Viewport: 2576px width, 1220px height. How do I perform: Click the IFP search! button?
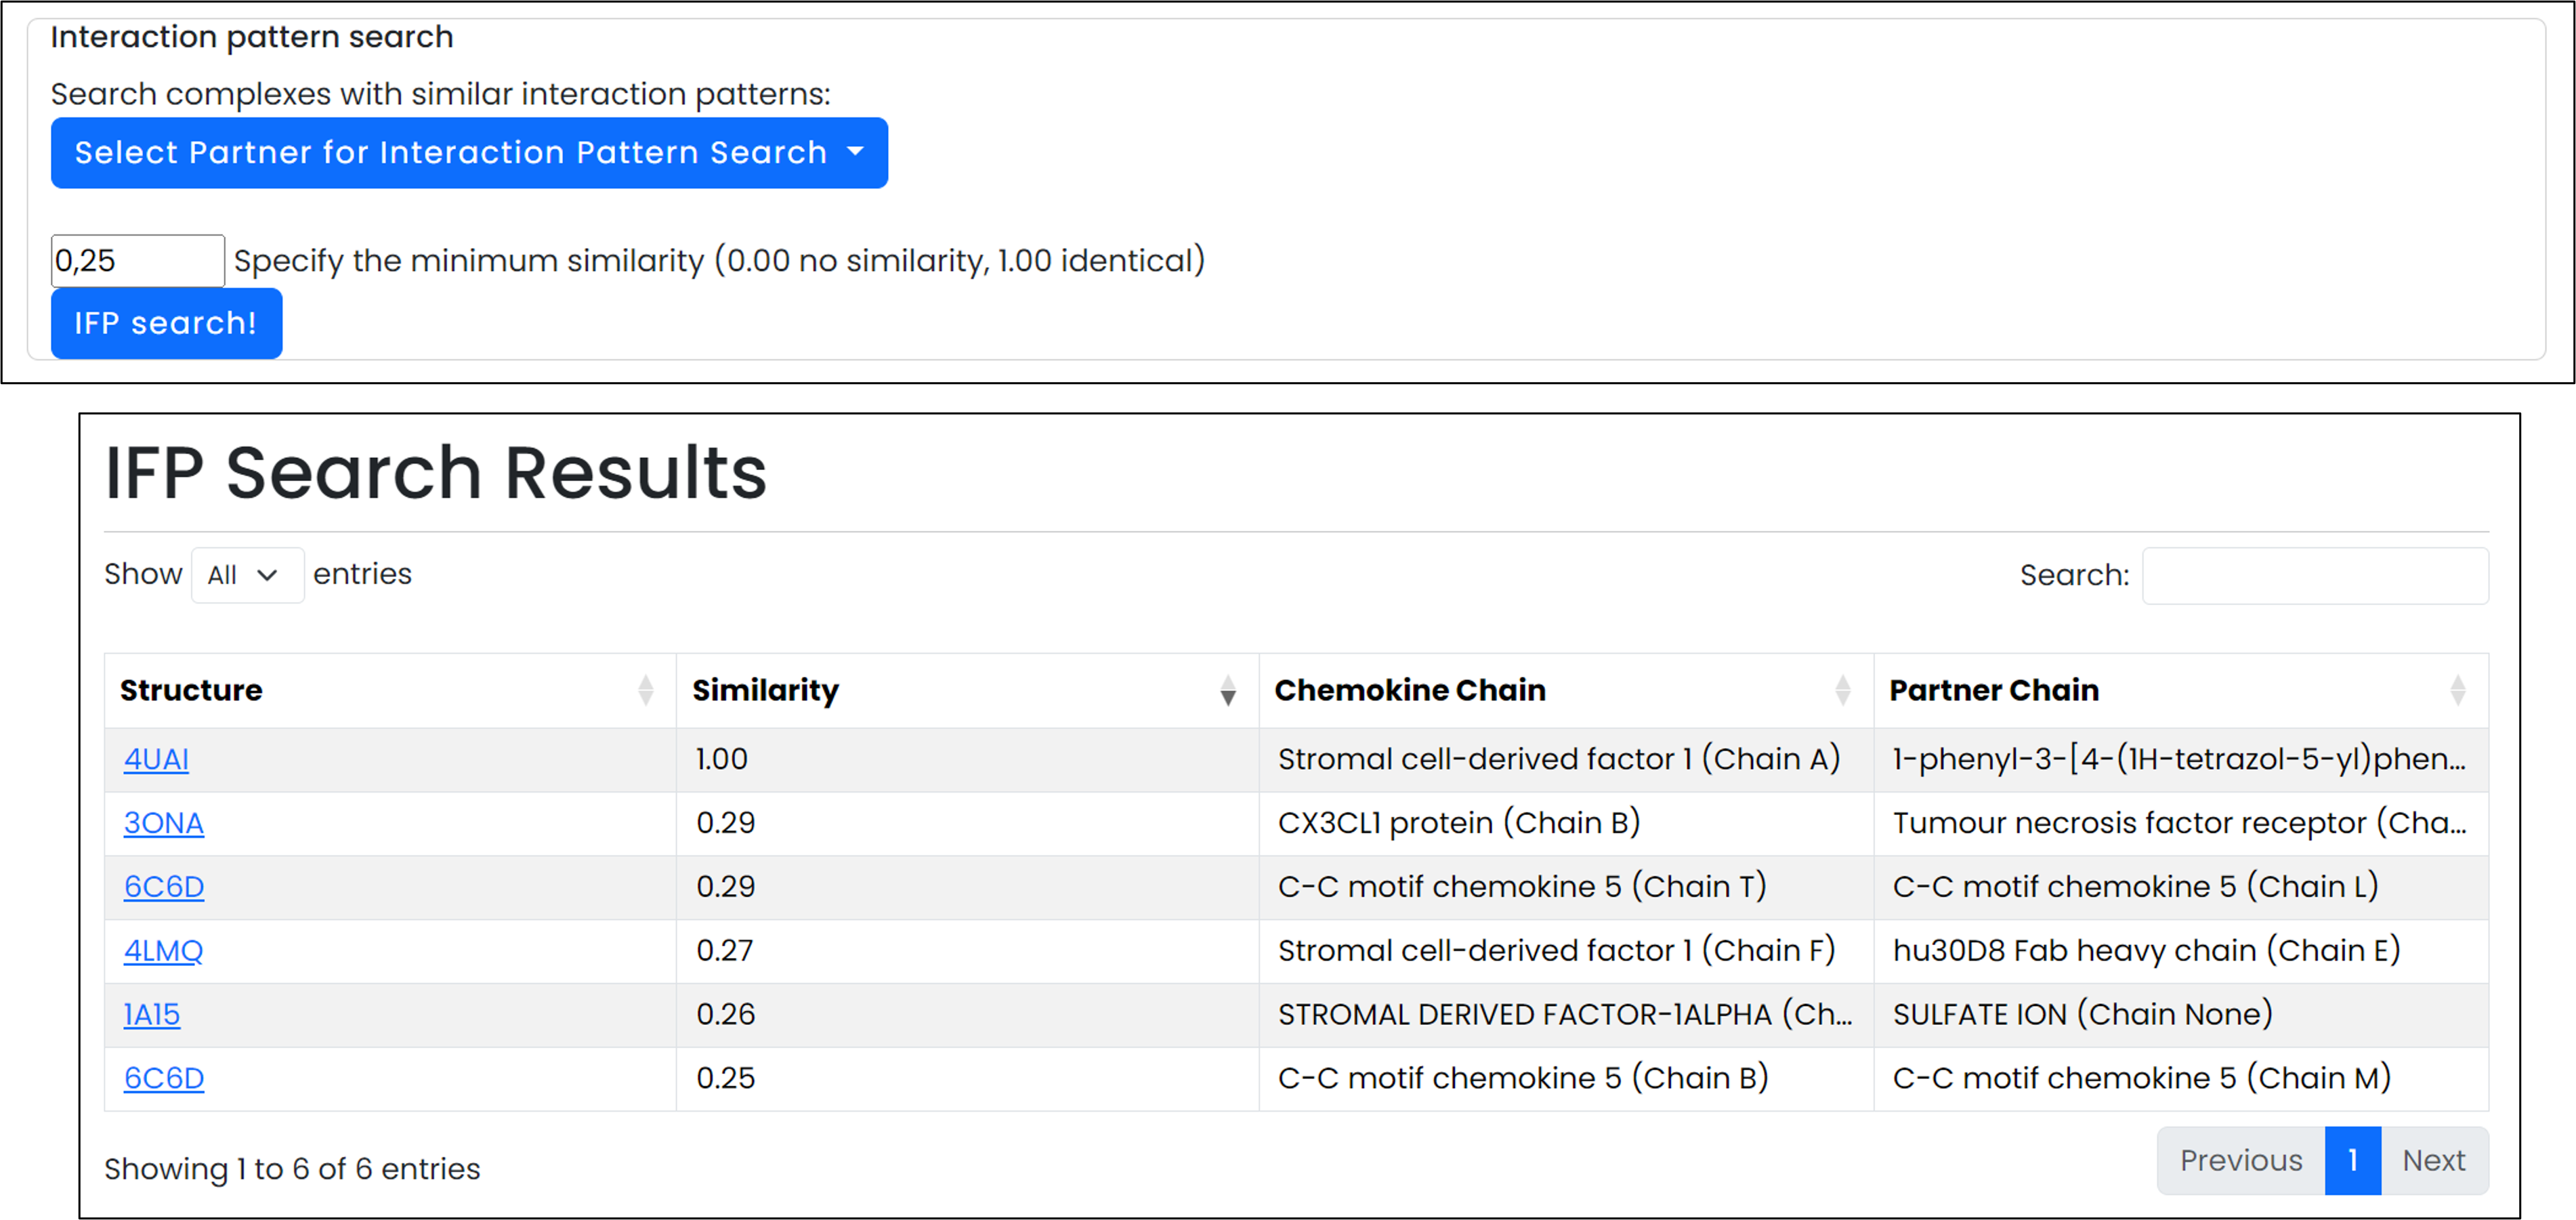click(x=166, y=323)
